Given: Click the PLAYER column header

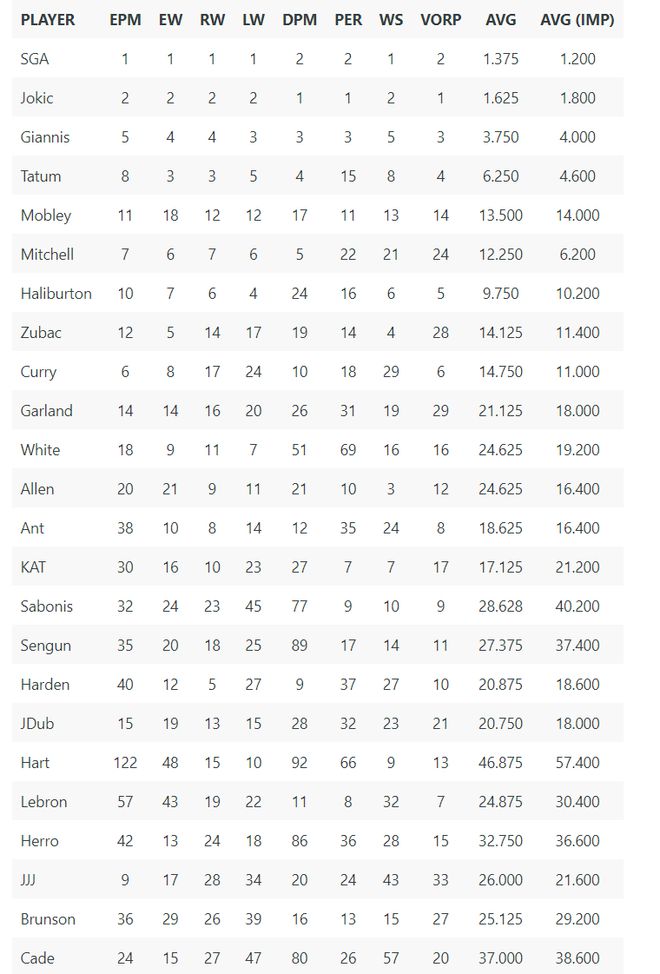Looking at the screenshot, I should coord(47,20).
